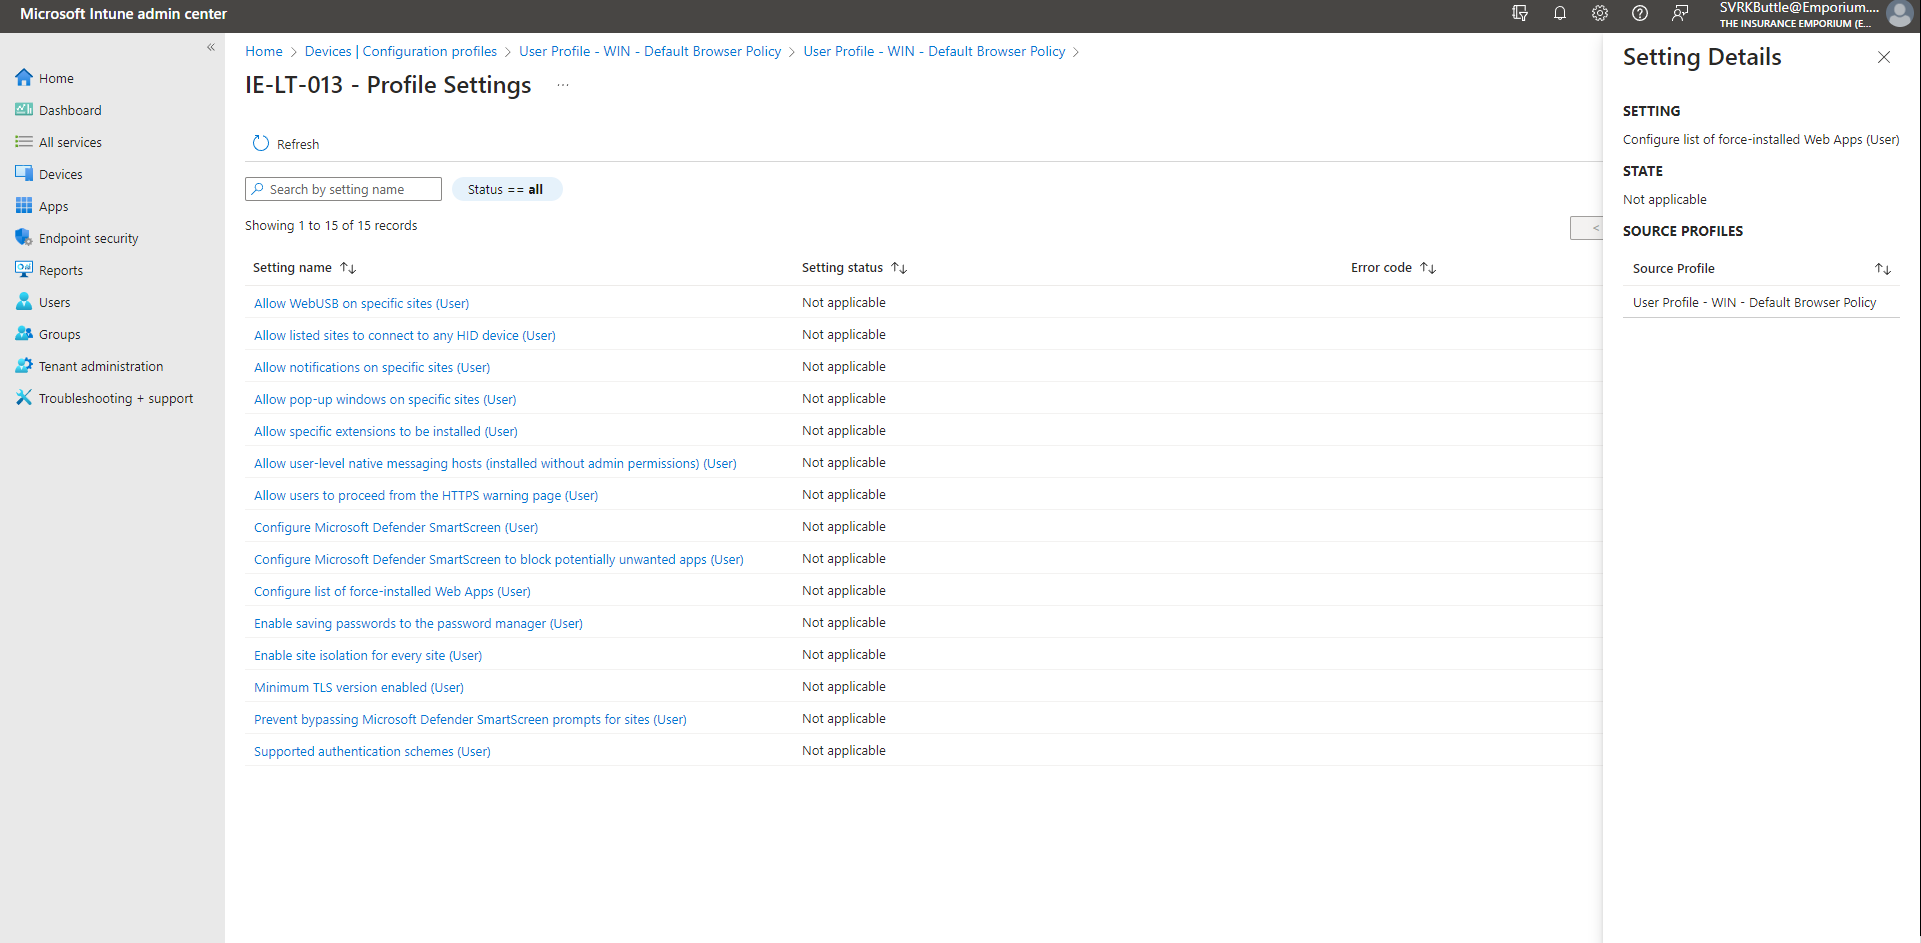Open Enable saving passwords setting
The height and width of the screenshot is (943, 1921).
[x=418, y=623]
